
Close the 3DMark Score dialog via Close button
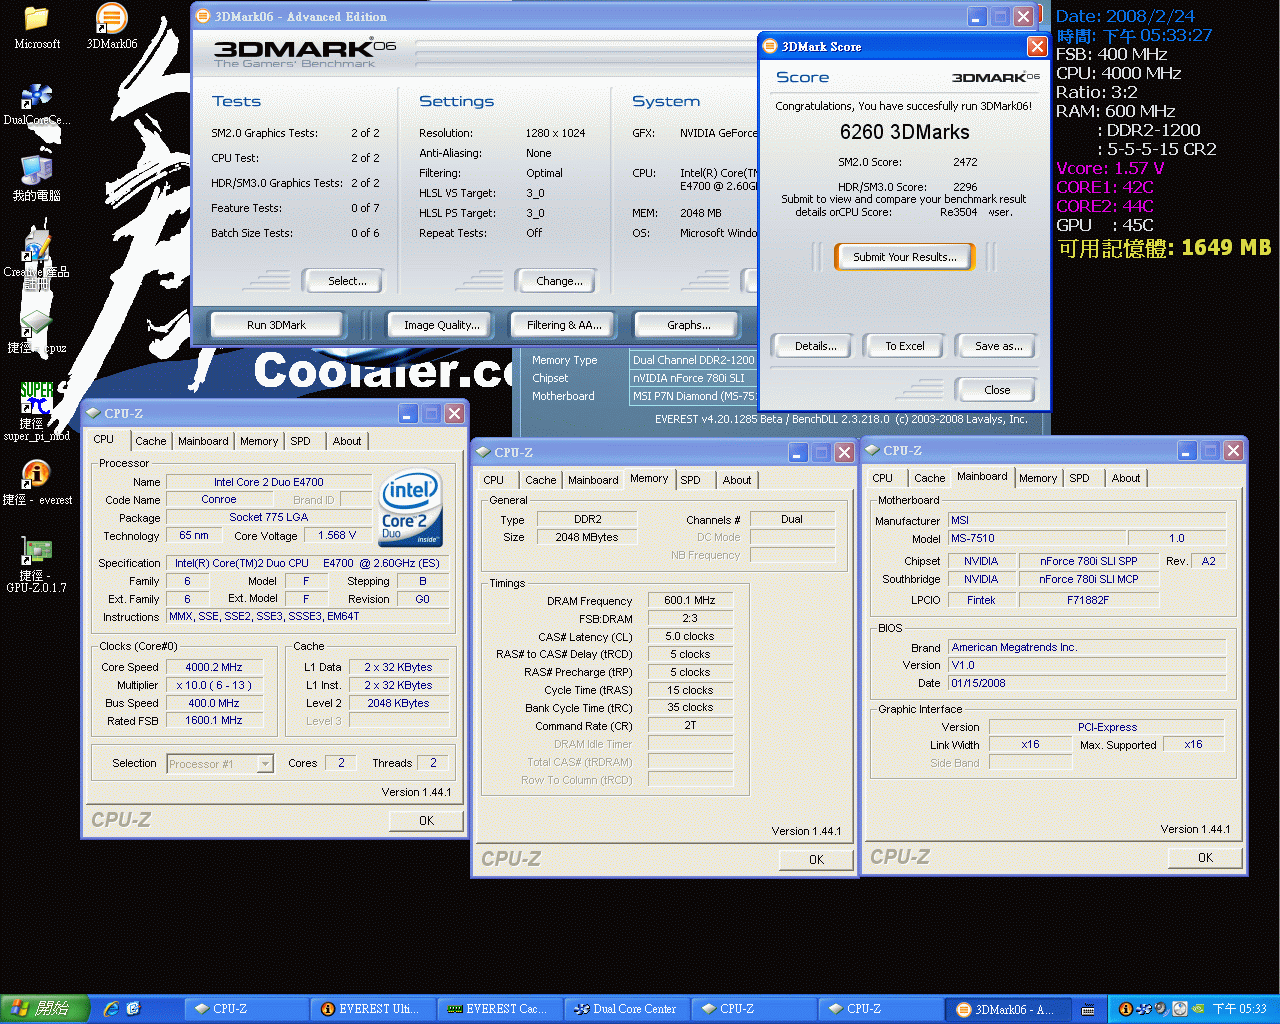(997, 390)
